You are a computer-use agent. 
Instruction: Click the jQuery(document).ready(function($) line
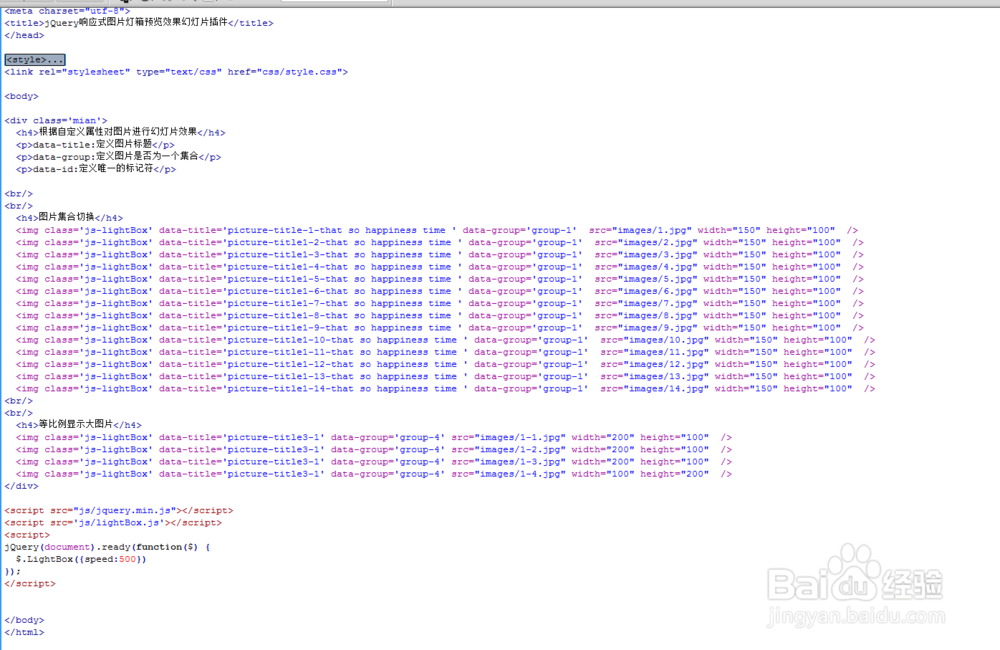(107, 547)
